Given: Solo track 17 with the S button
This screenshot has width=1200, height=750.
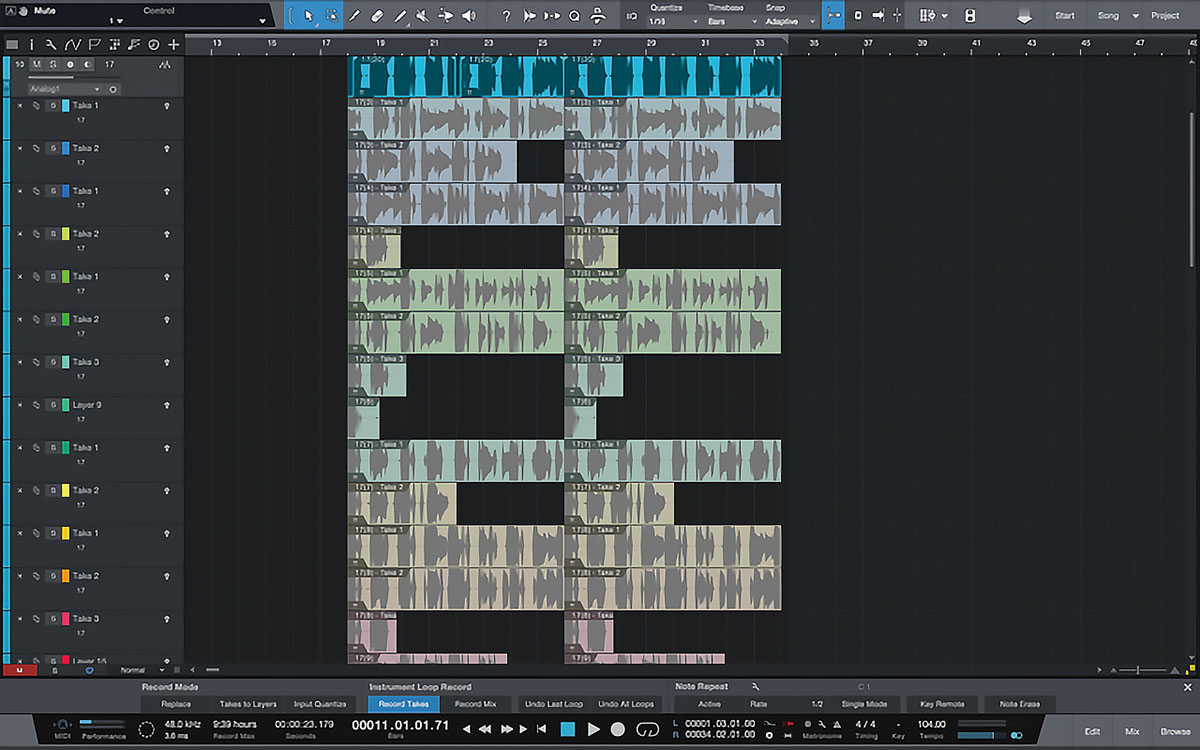Looking at the screenshot, I should coord(53,64).
